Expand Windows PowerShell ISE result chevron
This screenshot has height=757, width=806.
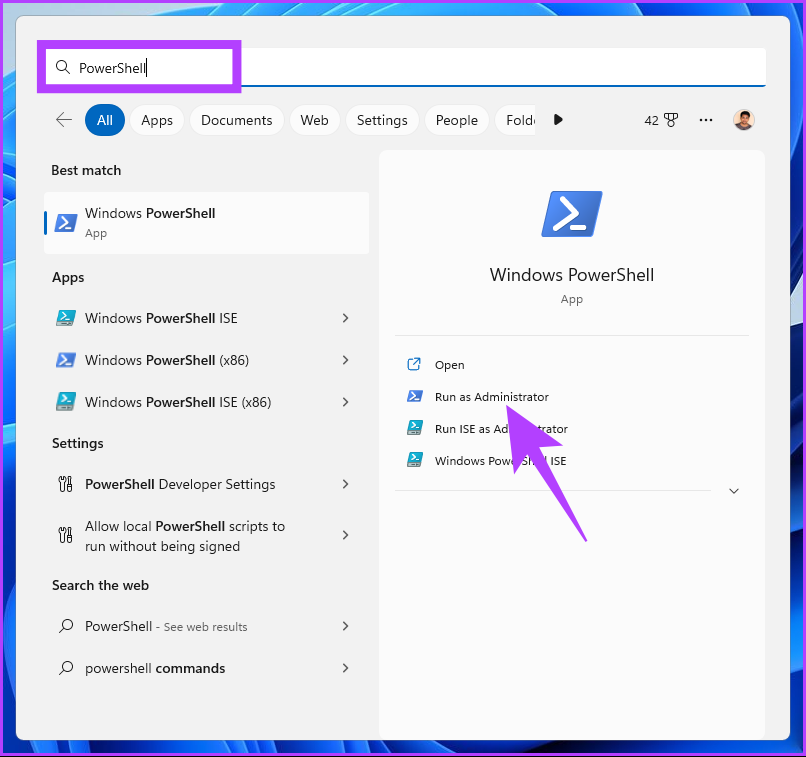[x=345, y=318]
